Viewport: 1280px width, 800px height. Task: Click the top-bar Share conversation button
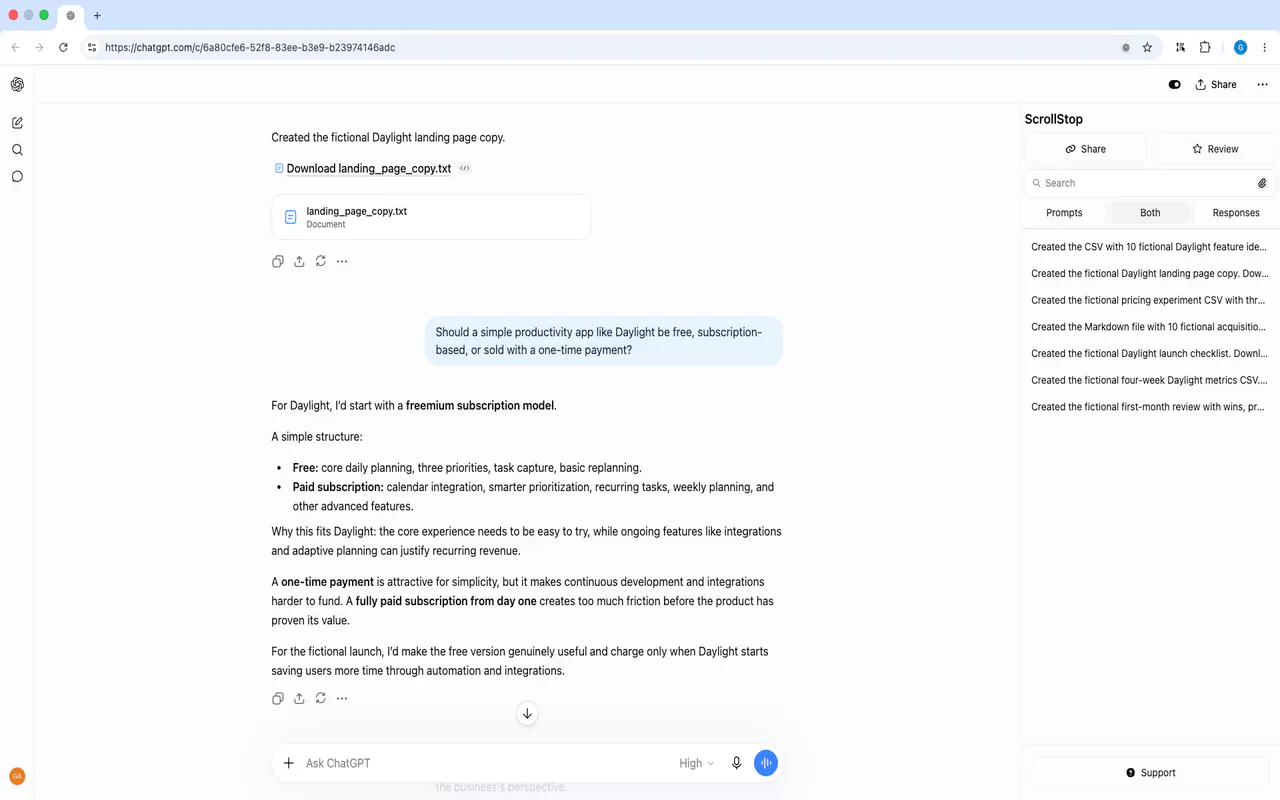pyautogui.click(x=1216, y=85)
